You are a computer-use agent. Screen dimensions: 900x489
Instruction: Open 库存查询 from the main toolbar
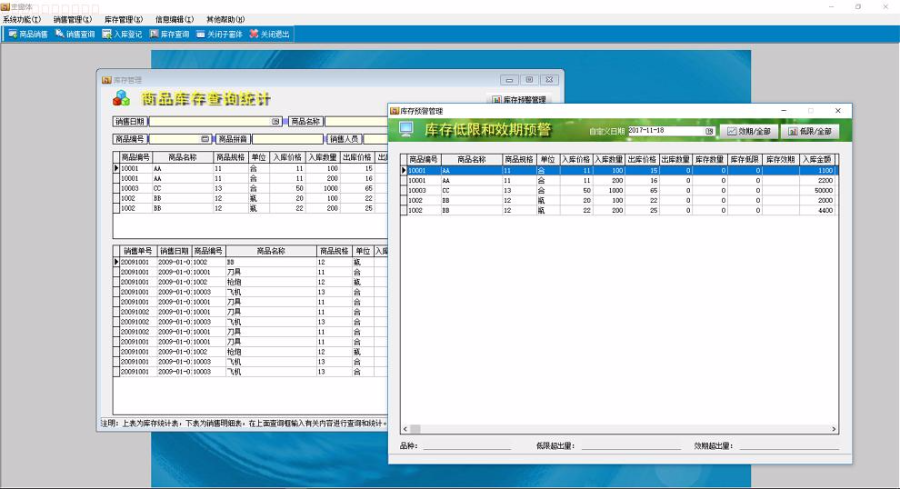coord(169,34)
